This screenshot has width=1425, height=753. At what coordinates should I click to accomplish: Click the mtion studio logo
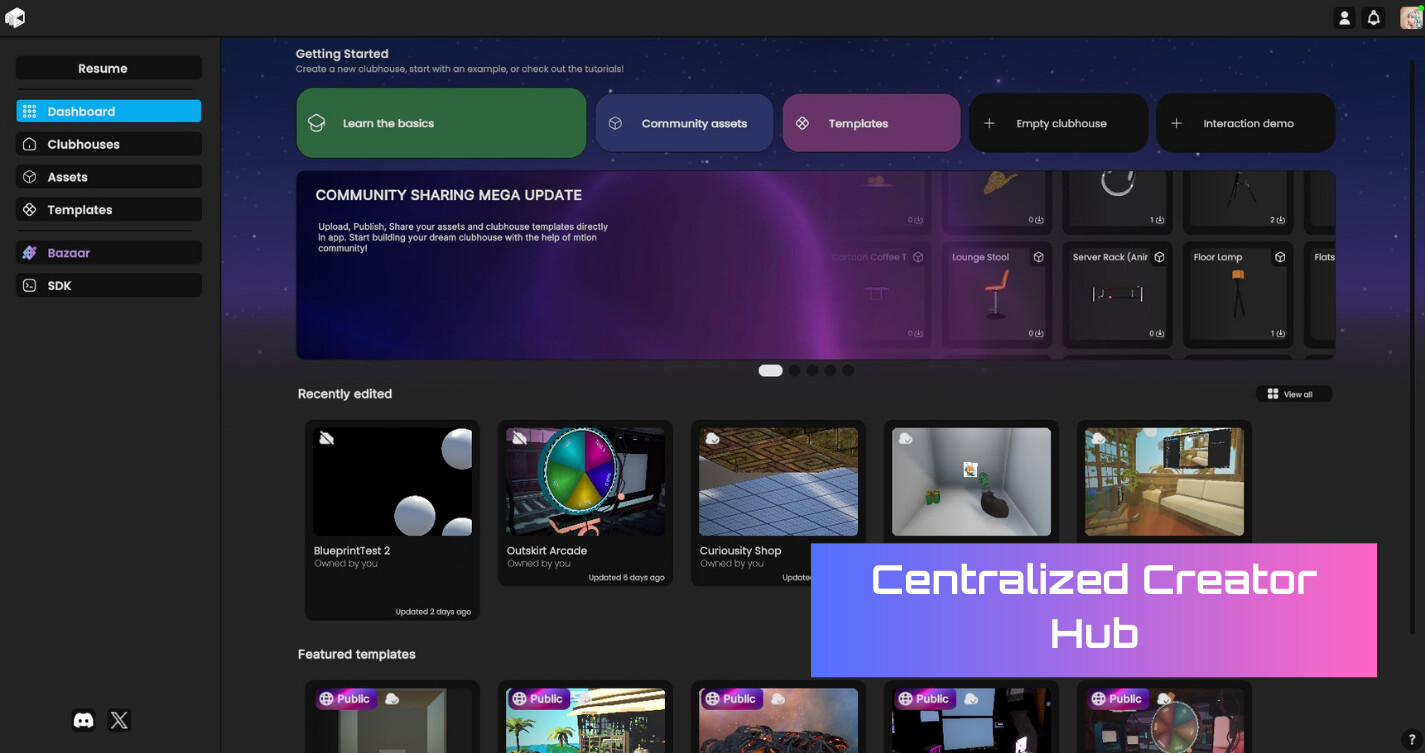tap(15, 16)
